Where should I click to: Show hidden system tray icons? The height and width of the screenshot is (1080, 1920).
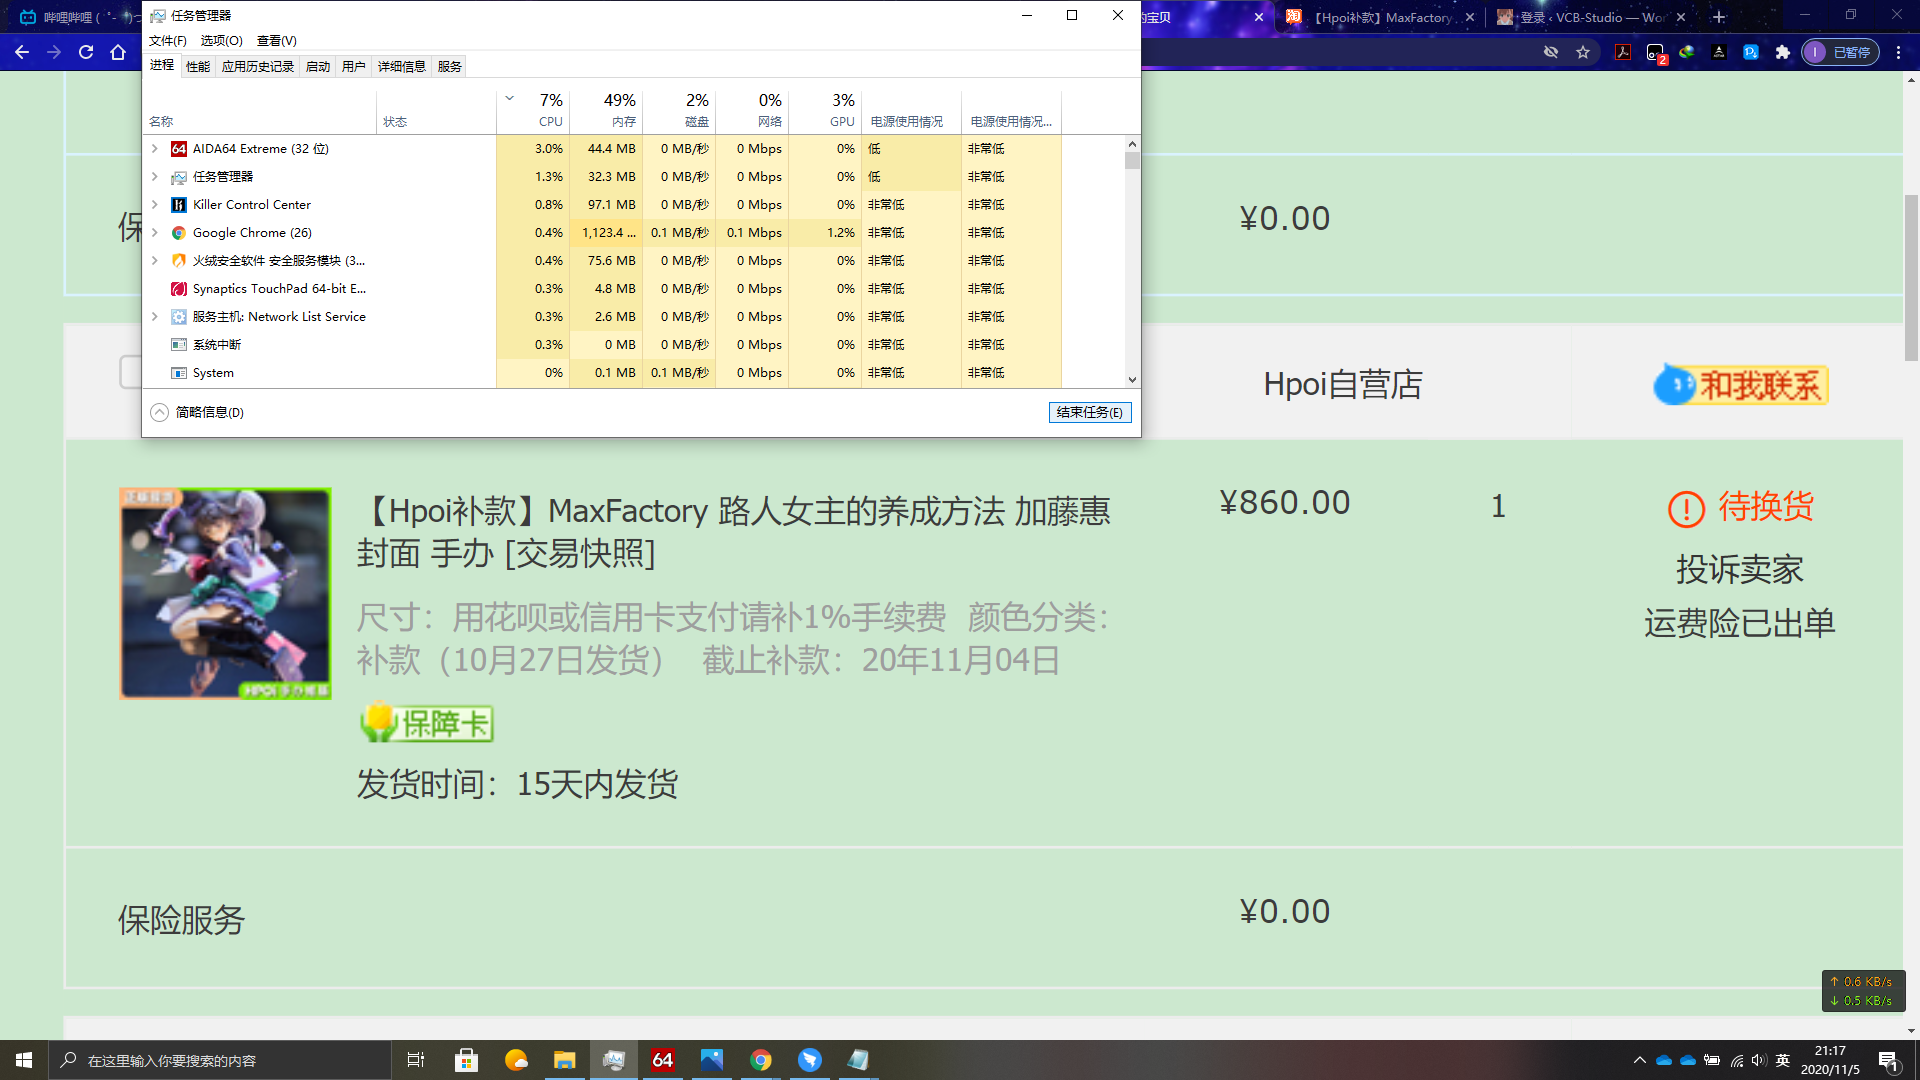pyautogui.click(x=1639, y=1060)
